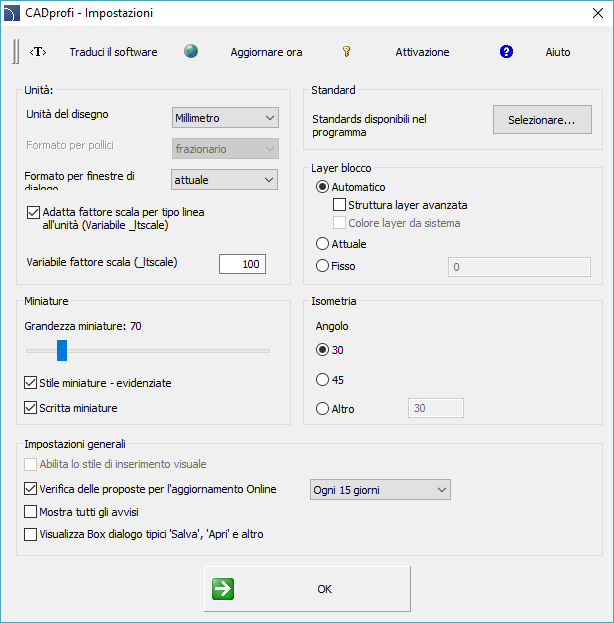Viewport: 614px width, 623px height.
Task: Toggle Colore layer da sistema checkbox
Action: tap(339, 223)
